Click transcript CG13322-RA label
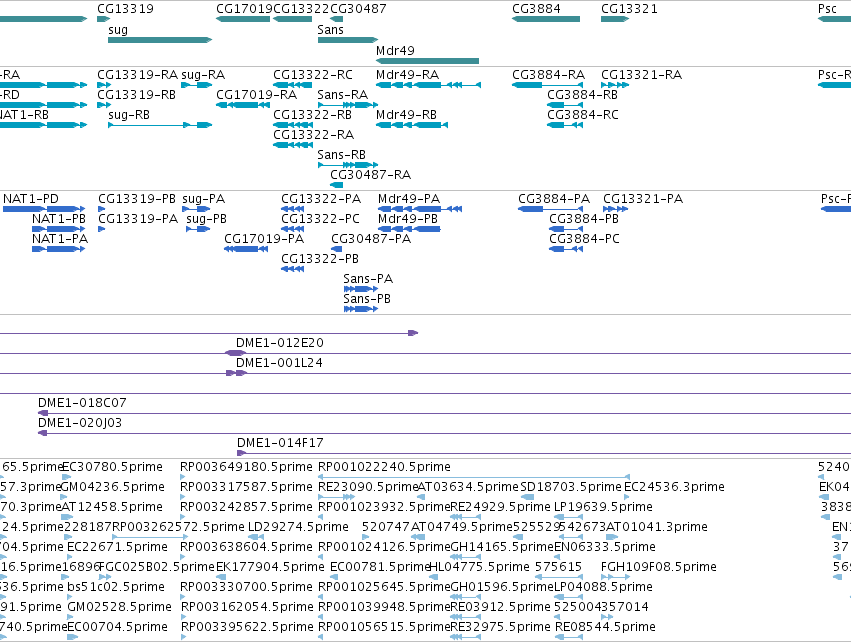This screenshot has height=642, width=851. 313,135
